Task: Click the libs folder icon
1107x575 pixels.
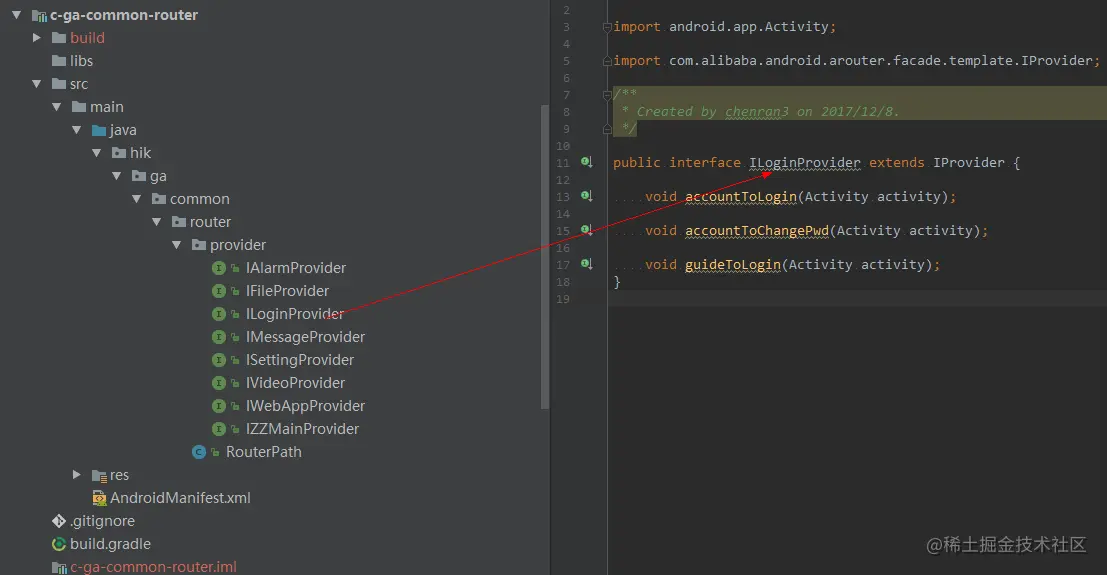Action: 59,61
